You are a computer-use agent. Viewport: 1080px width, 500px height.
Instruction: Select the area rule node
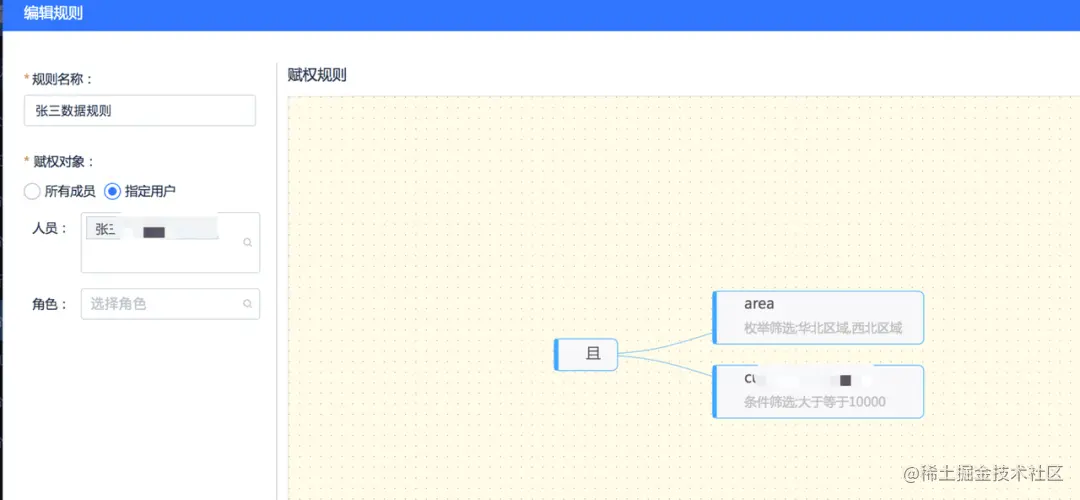point(818,317)
